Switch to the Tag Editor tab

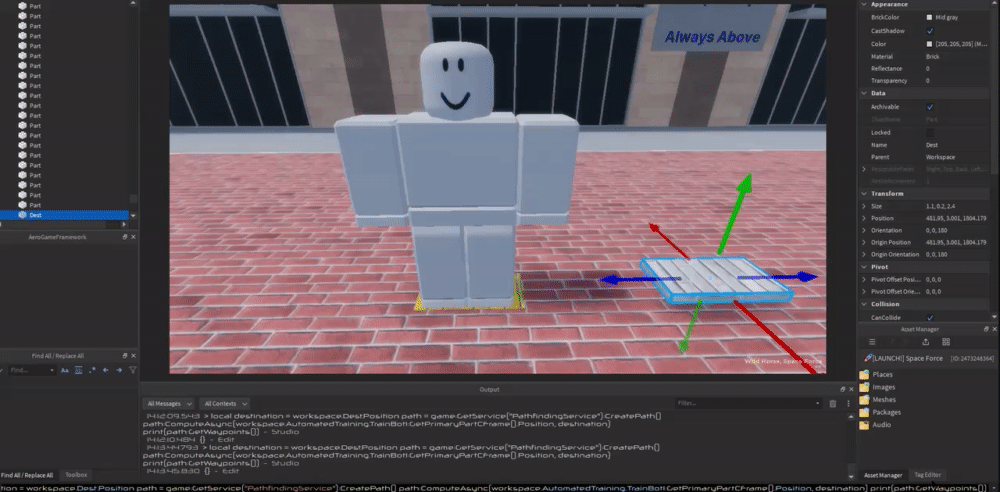(927, 475)
